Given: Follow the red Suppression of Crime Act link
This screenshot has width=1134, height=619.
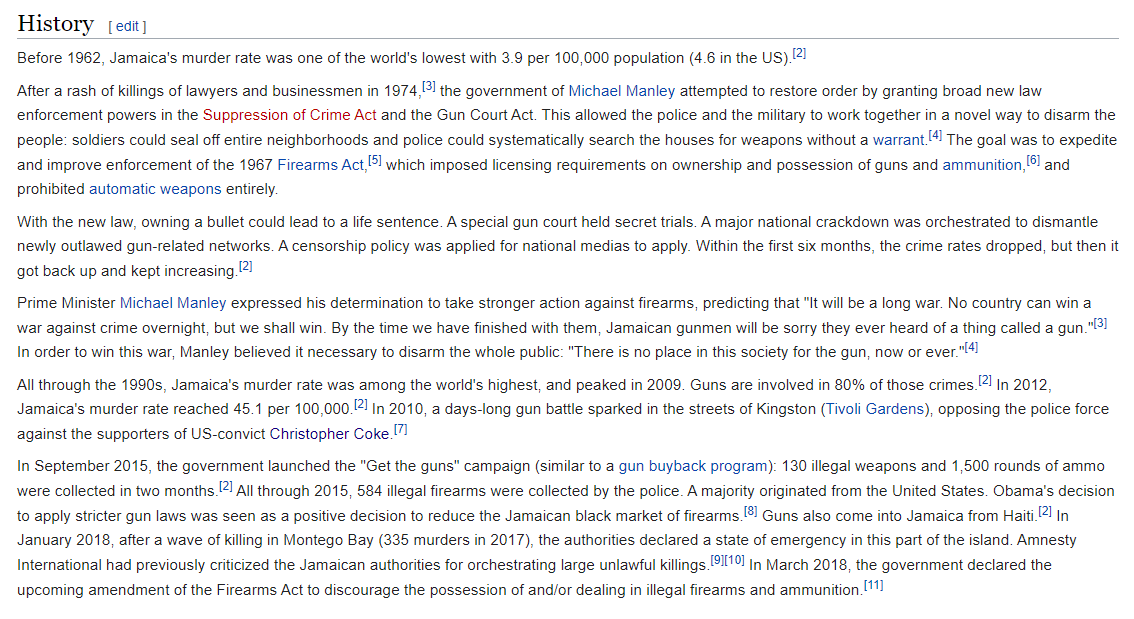Looking at the screenshot, I should 289,115.
